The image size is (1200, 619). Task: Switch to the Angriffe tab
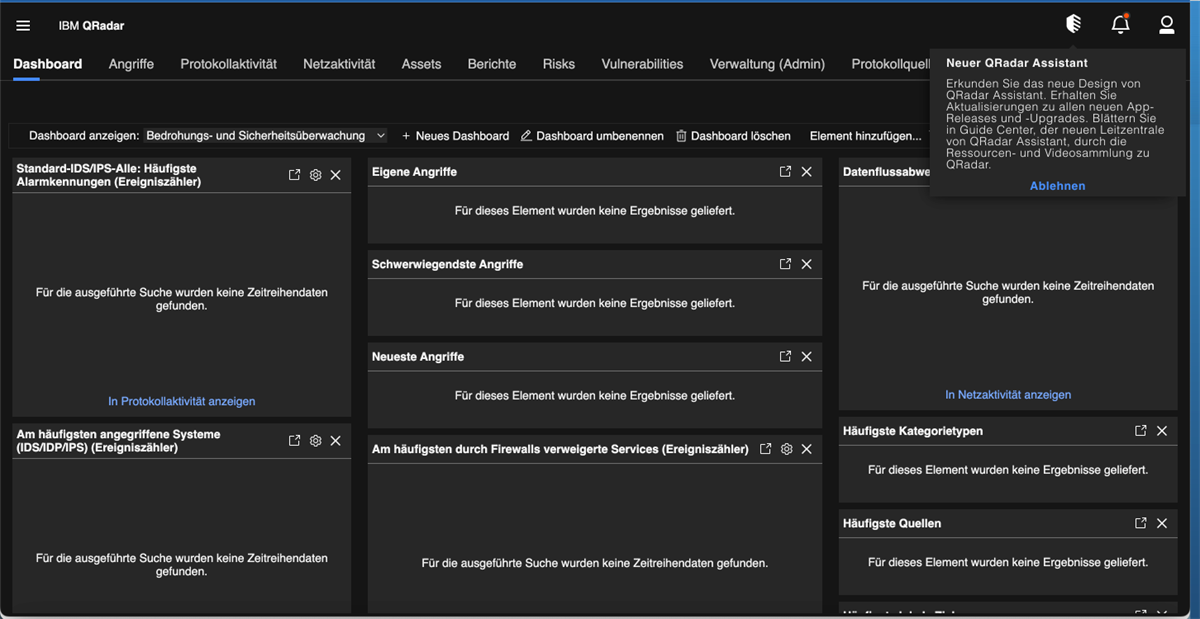(x=131, y=64)
